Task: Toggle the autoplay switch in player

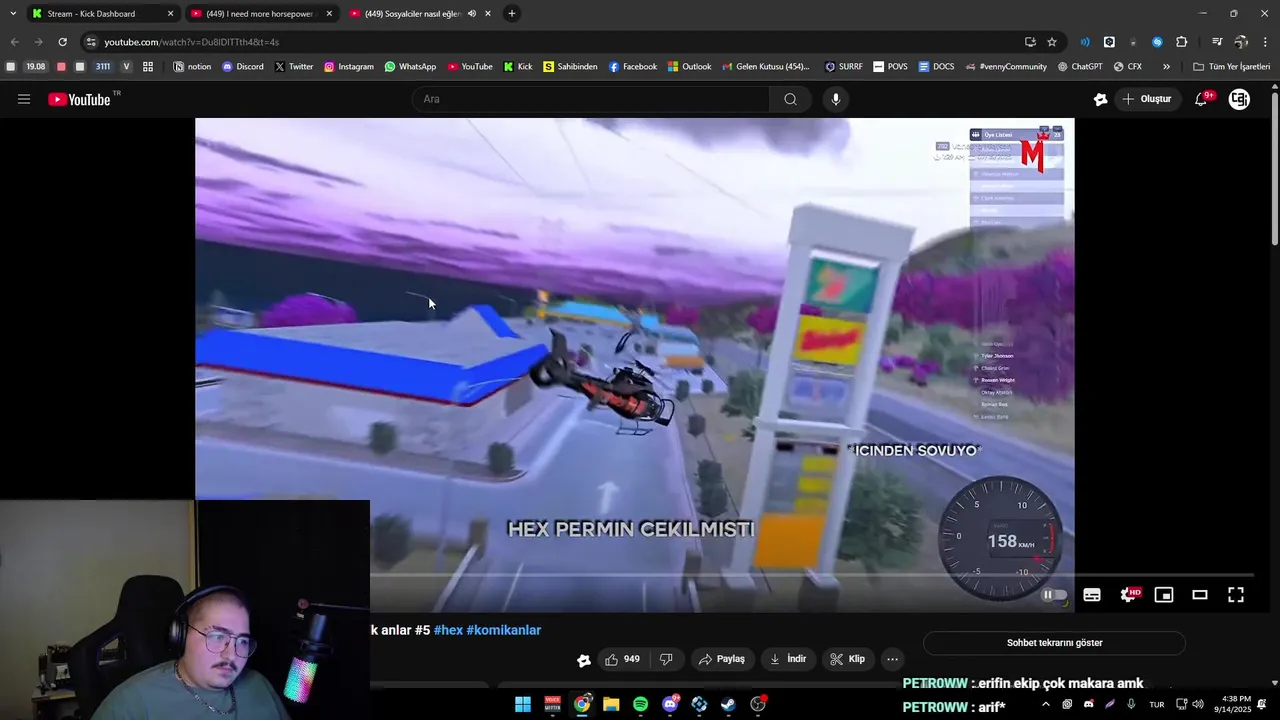Action: pos(1054,595)
